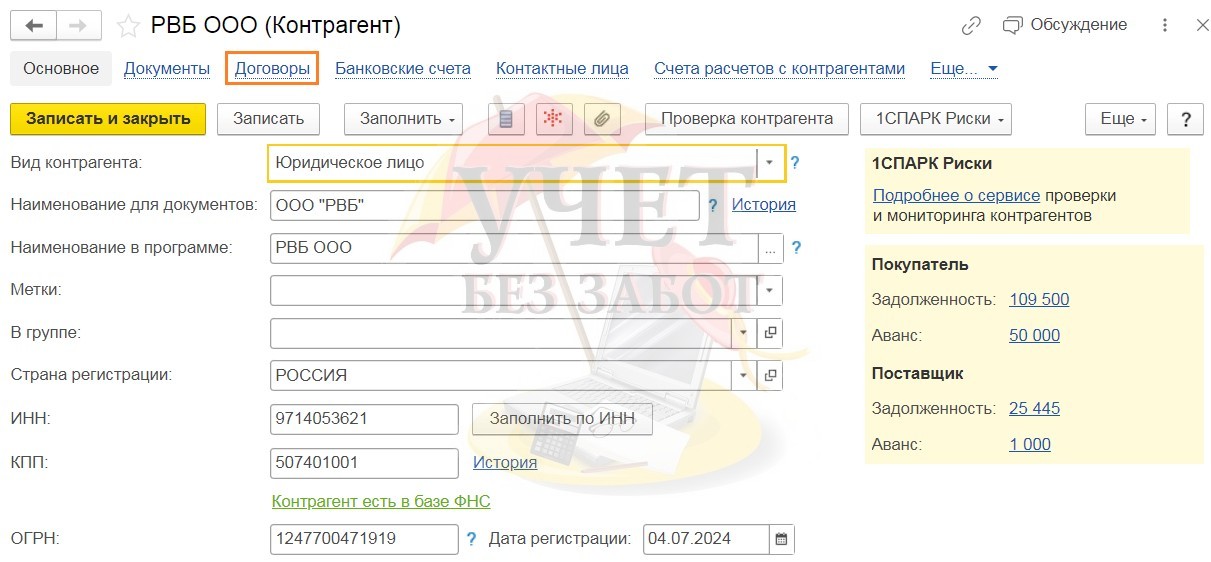Expand Вид контрагента dropdown arrow
The height and width of the screenshot is (562, 1211).
[x=770, y=163]
